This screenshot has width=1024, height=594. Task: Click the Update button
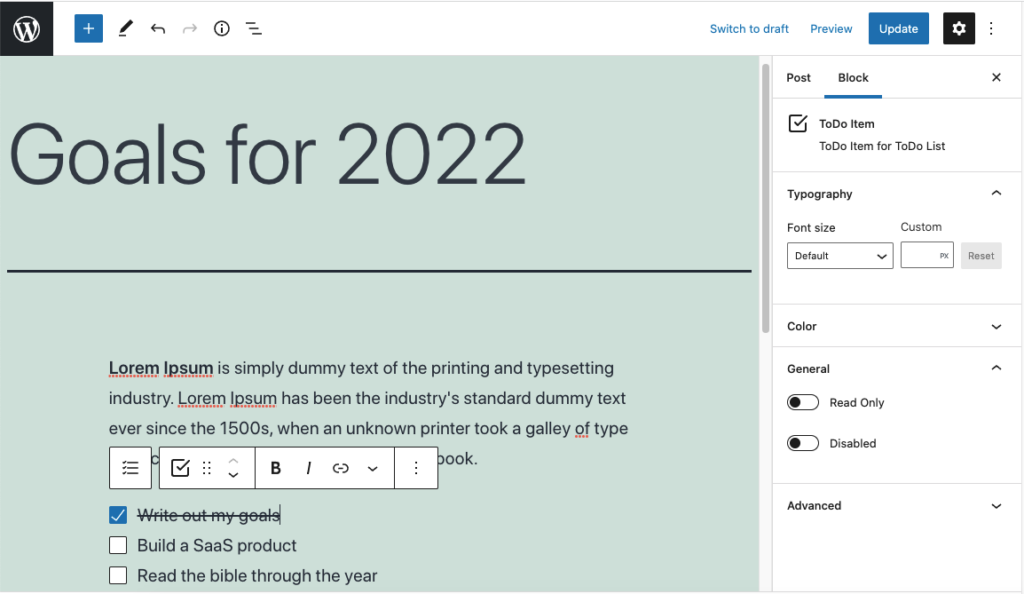coord(899,29)
